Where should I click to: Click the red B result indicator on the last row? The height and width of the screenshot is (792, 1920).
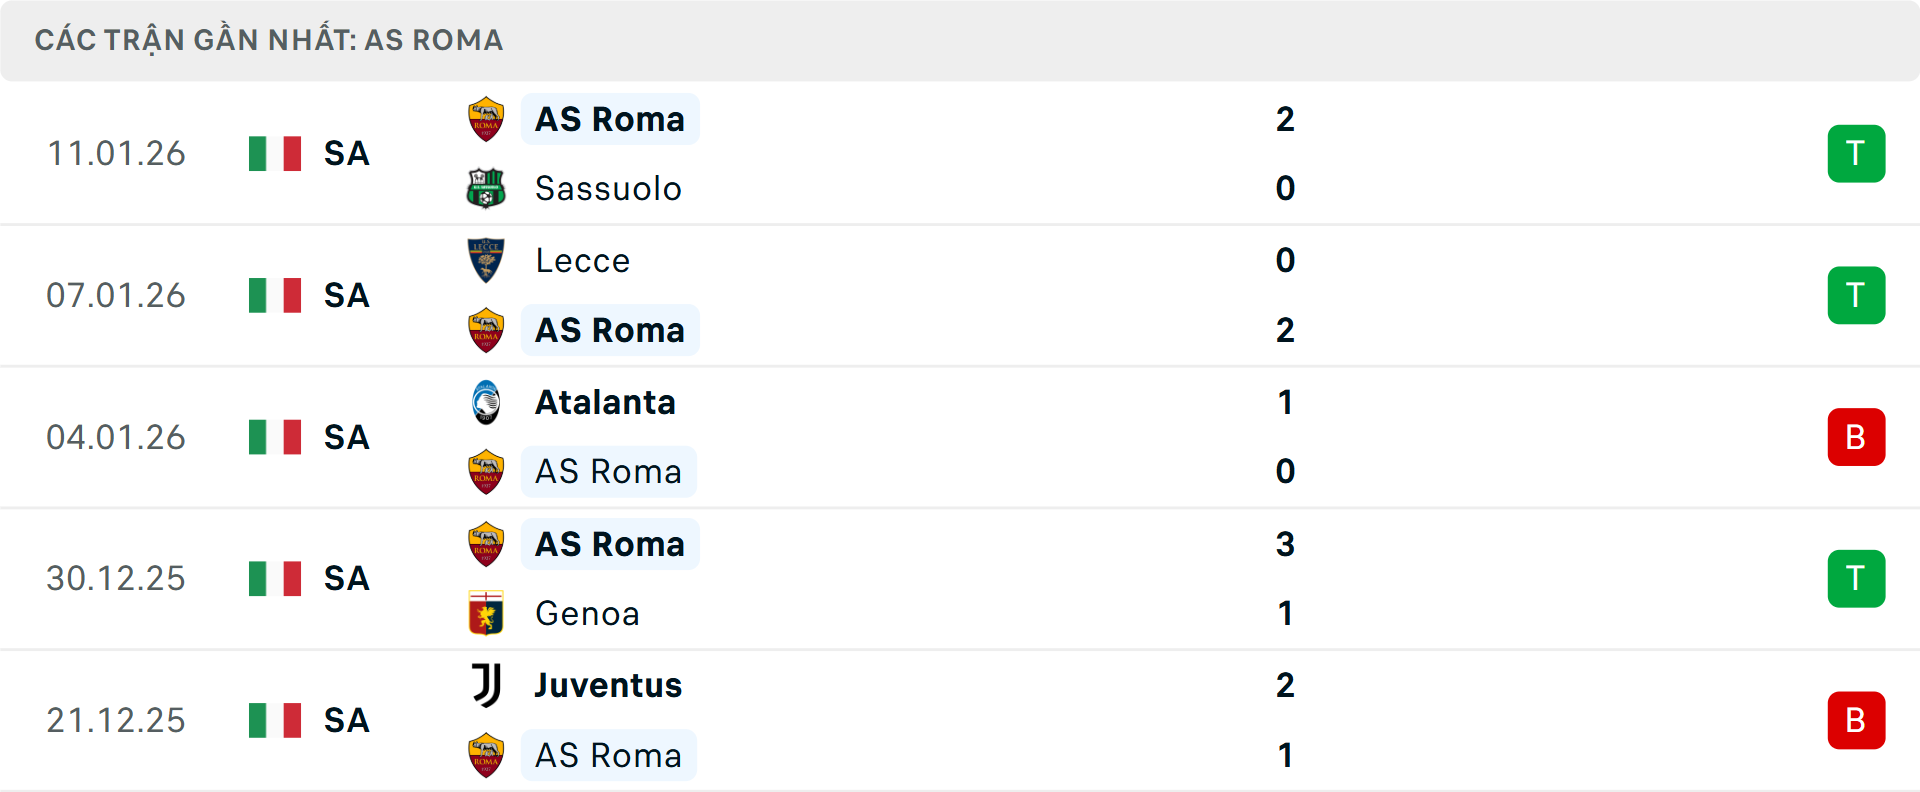1857,720
